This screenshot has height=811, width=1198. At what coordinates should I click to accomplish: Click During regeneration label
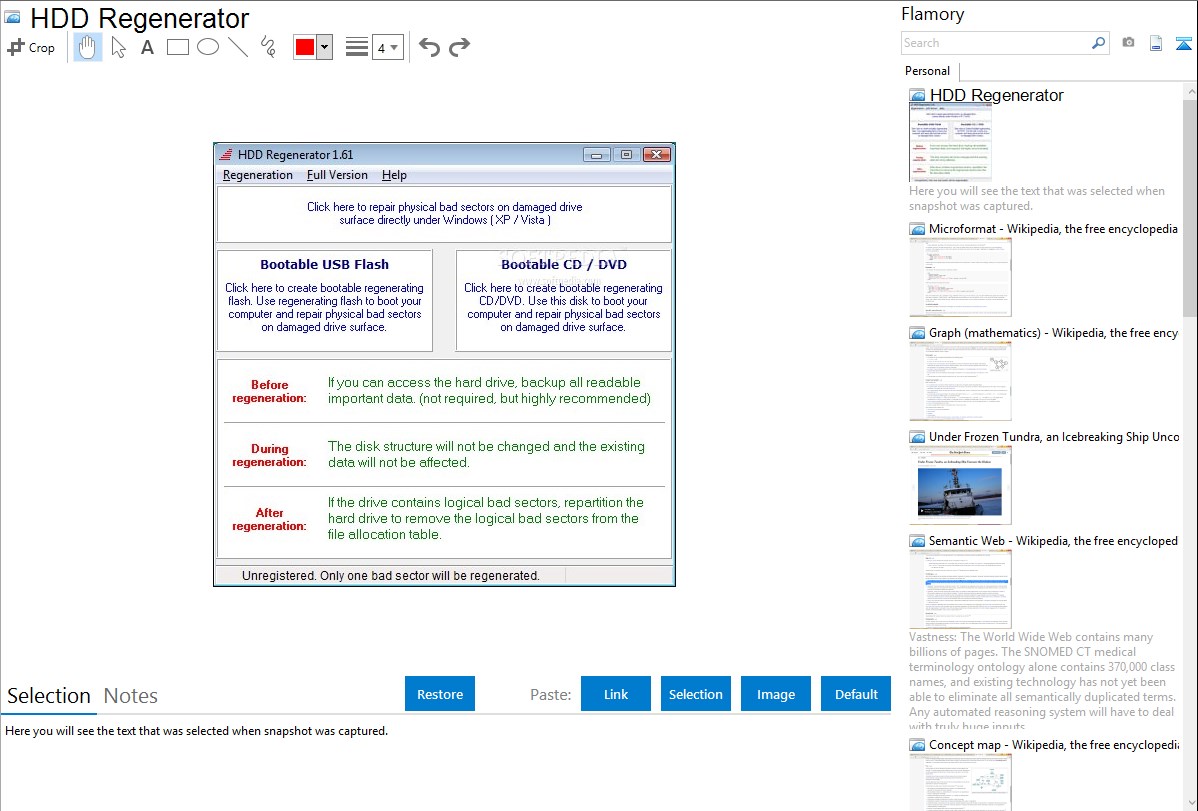point(269,456)
